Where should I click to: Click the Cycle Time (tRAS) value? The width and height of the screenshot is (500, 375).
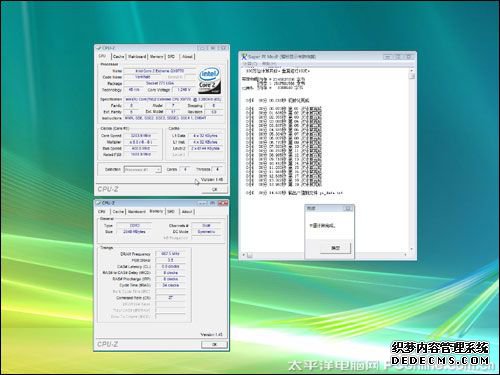click(x=170, y=285)
